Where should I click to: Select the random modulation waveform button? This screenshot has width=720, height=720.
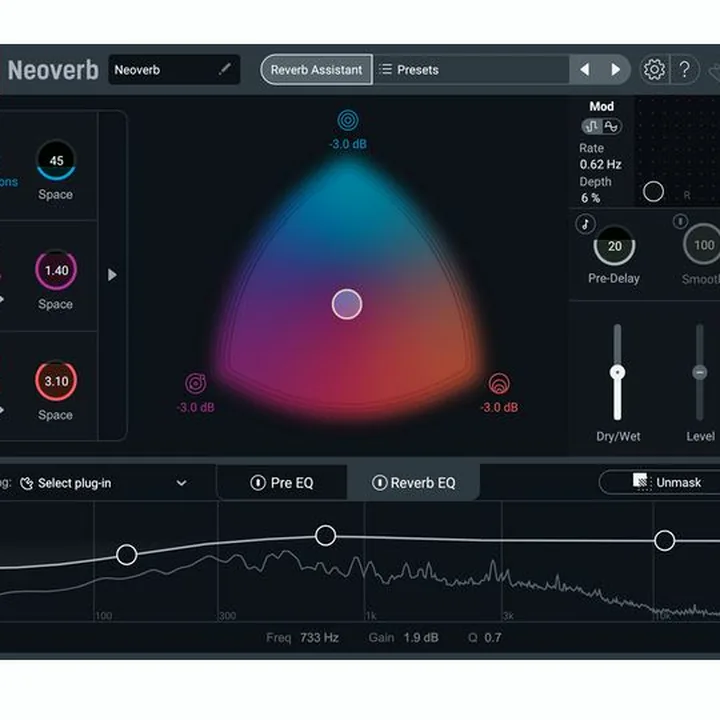pyautogui.click(x=592, y=126)
